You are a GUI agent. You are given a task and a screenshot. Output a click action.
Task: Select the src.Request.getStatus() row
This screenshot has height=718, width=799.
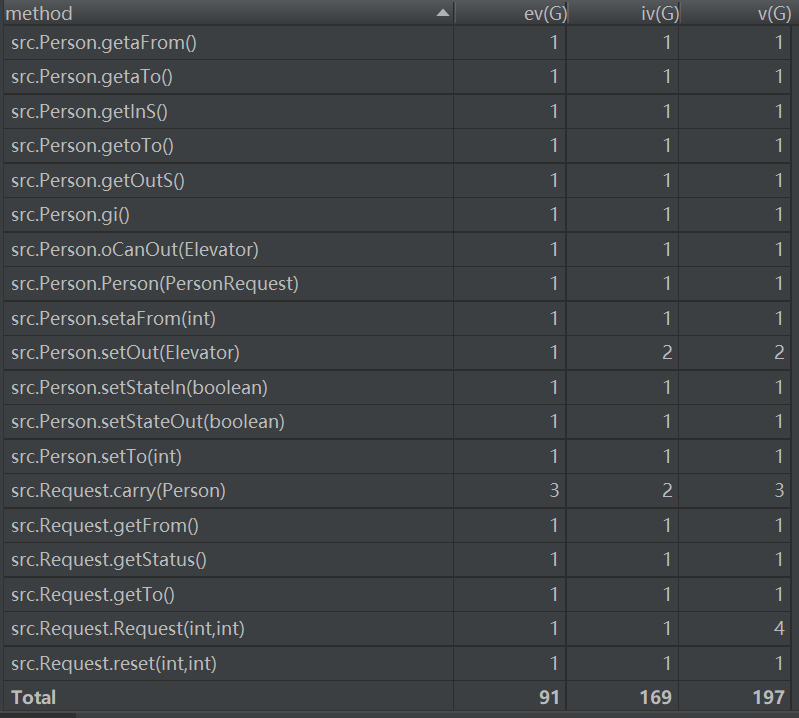click(x=397, y=560)
